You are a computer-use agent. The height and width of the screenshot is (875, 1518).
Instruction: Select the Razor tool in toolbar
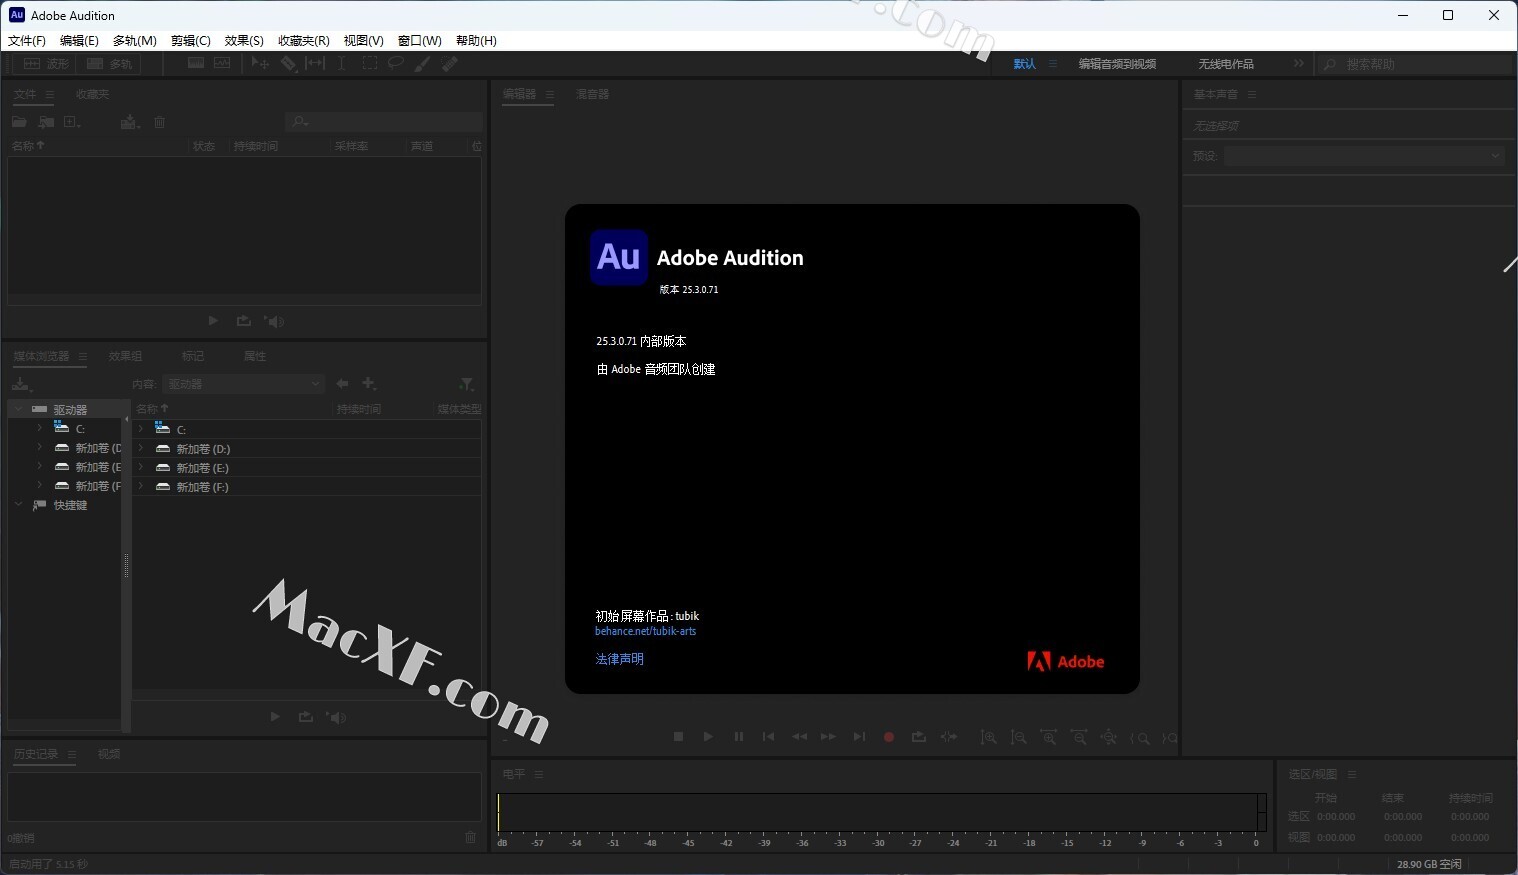tap(288, 63)
